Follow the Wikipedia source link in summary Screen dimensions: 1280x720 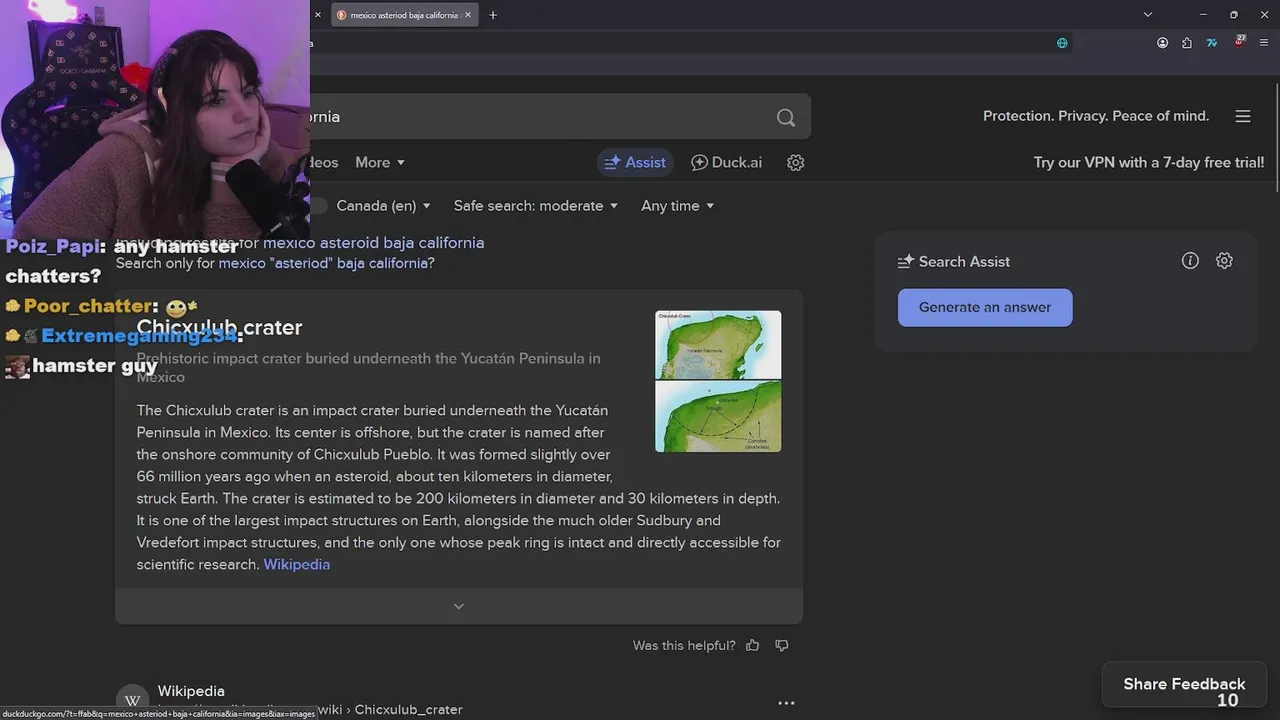[296, 564]
